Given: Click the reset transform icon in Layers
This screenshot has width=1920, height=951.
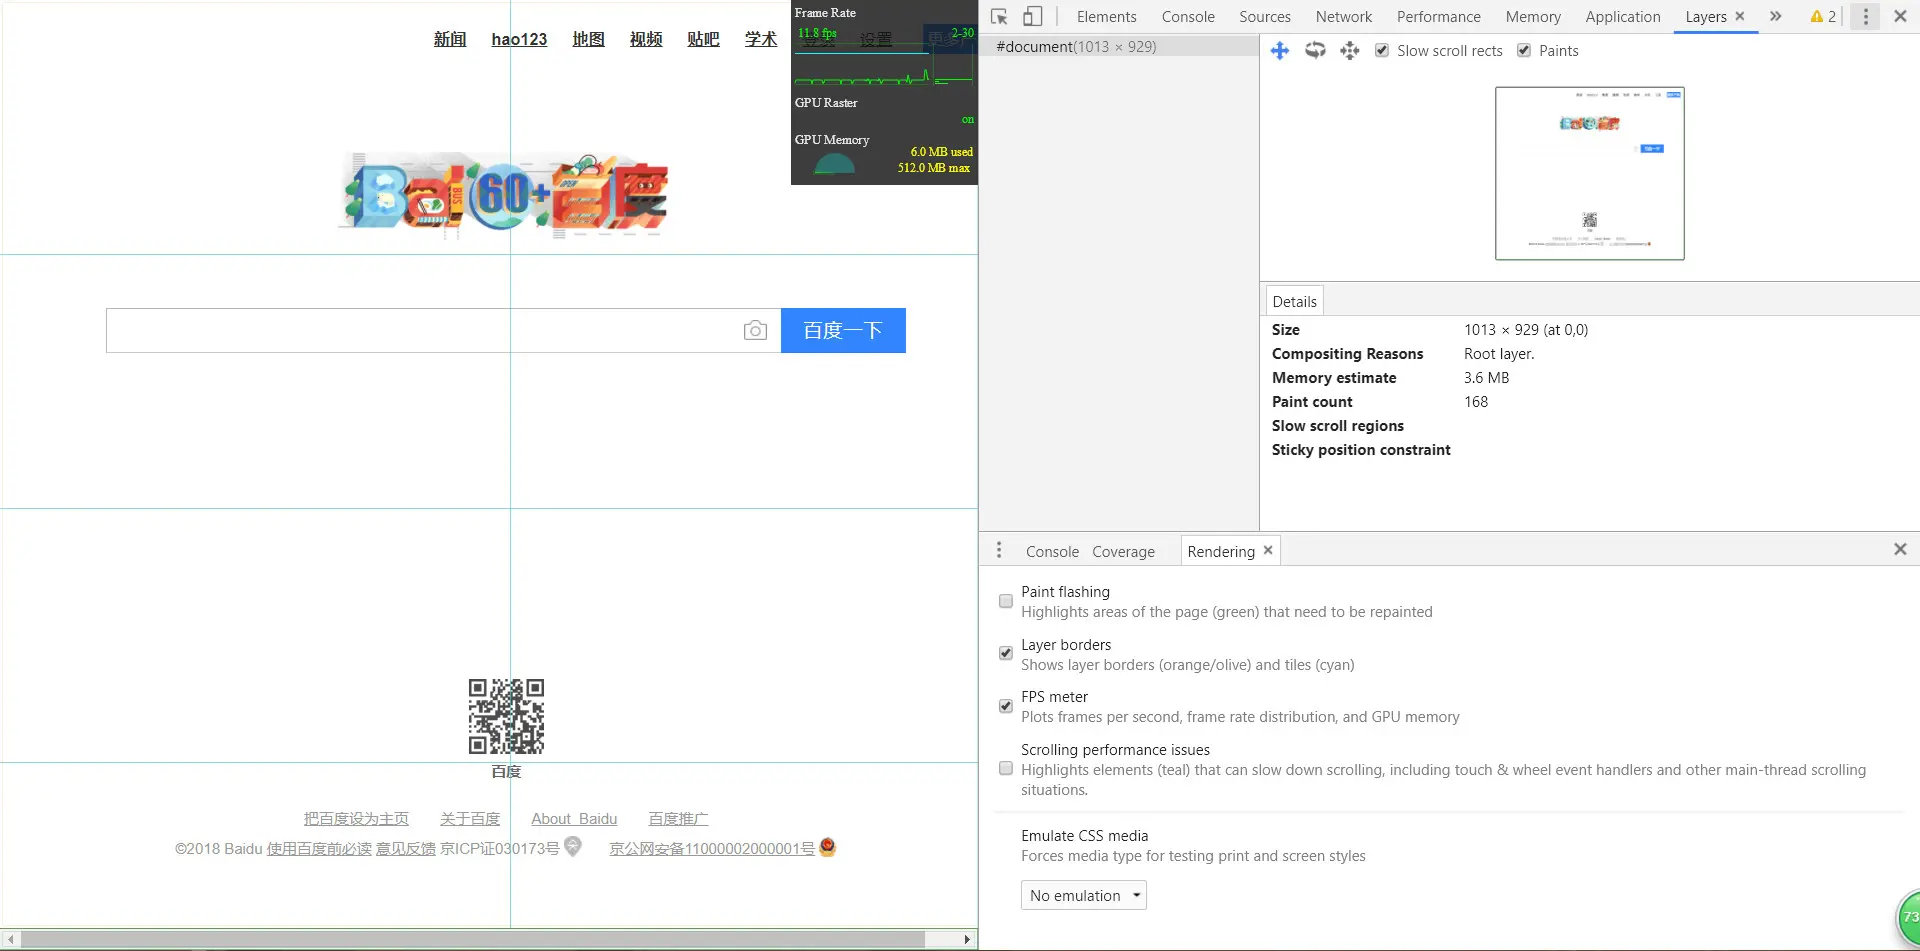Looking at the screenshot, I should [x=1350, y=51].
